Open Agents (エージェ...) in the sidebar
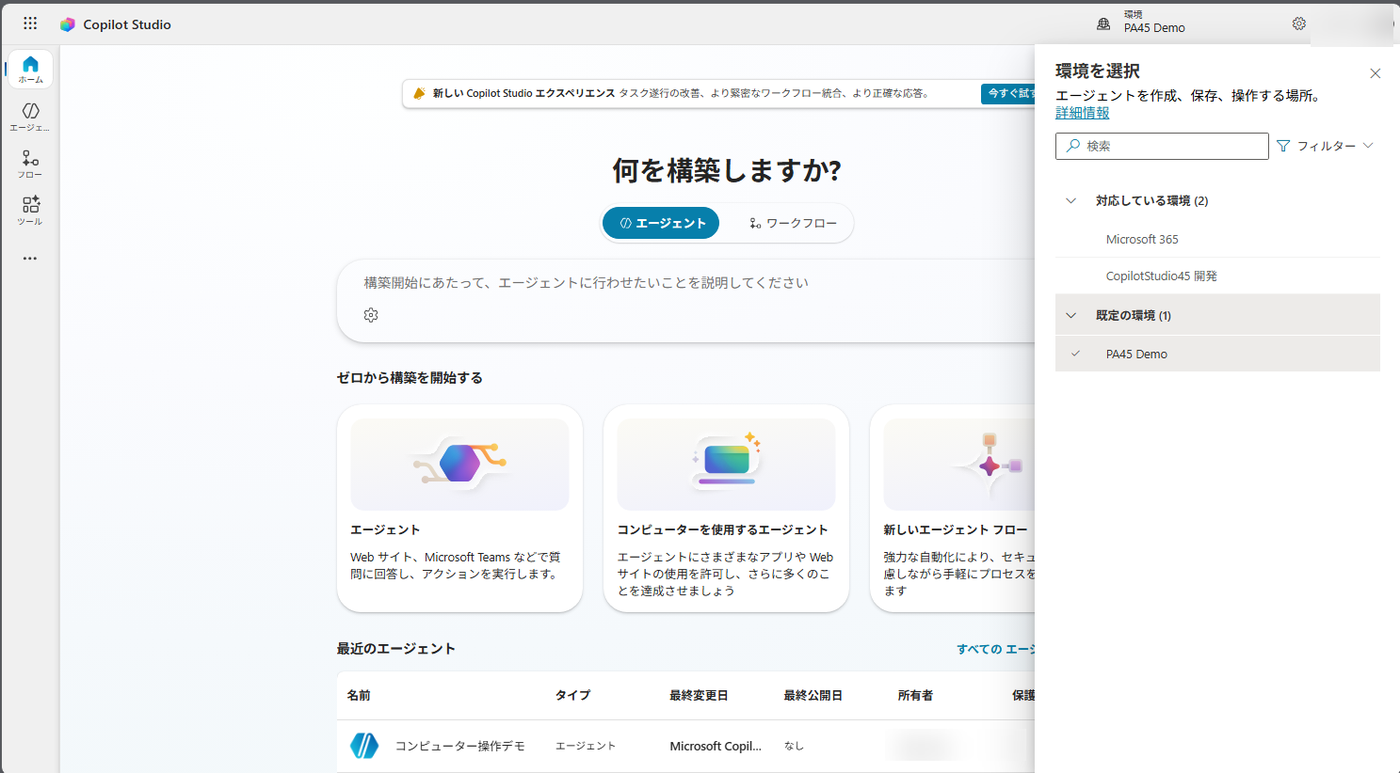 30,116
